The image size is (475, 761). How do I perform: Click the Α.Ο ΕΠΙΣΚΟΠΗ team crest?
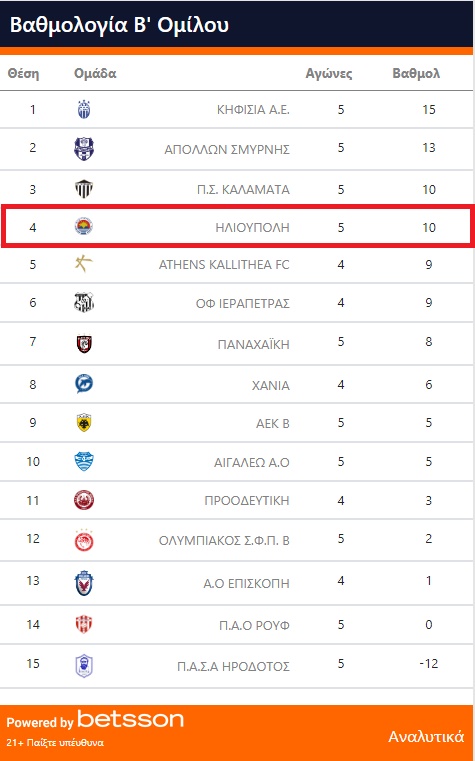click(x=84, y=583)
